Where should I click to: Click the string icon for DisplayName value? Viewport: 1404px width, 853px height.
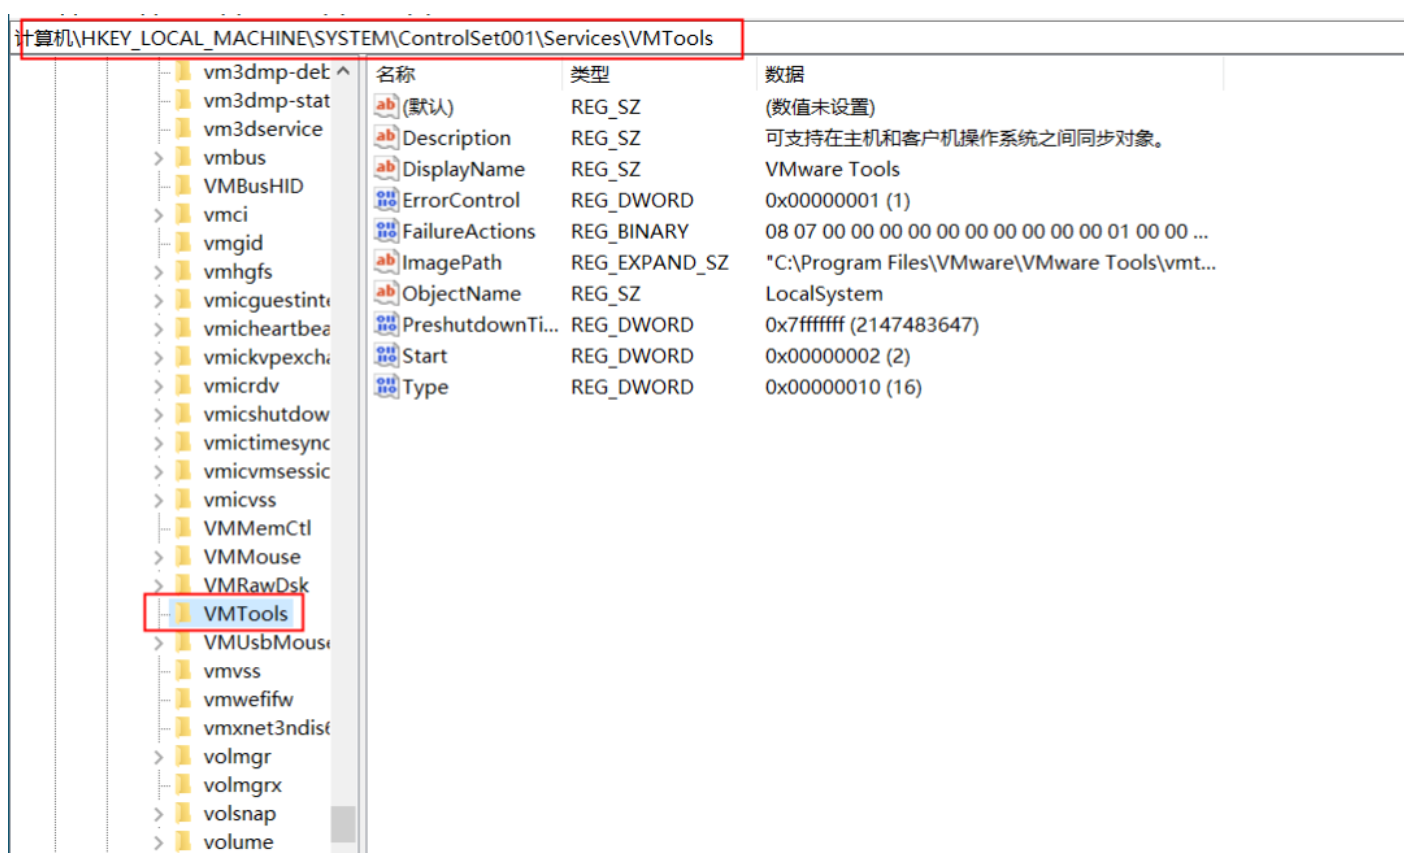pos(386,168)
